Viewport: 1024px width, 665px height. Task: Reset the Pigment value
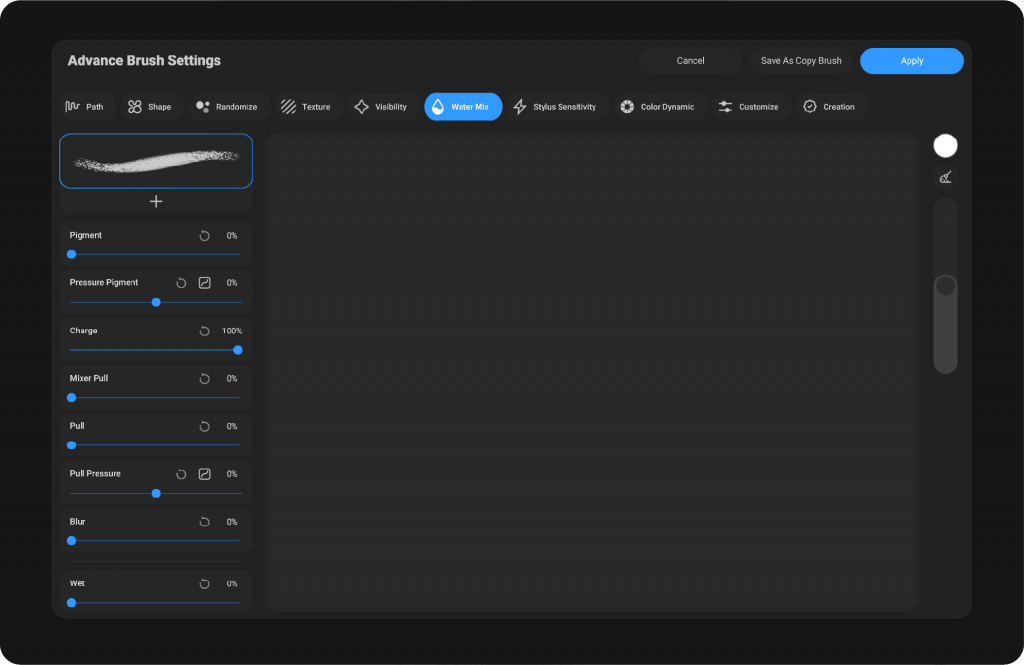click(x=204, y=236)
